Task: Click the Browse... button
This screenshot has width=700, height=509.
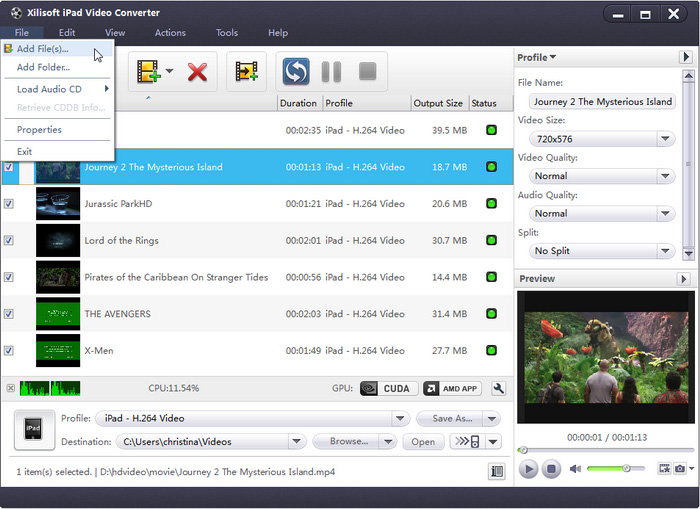Action: [348, 441]
